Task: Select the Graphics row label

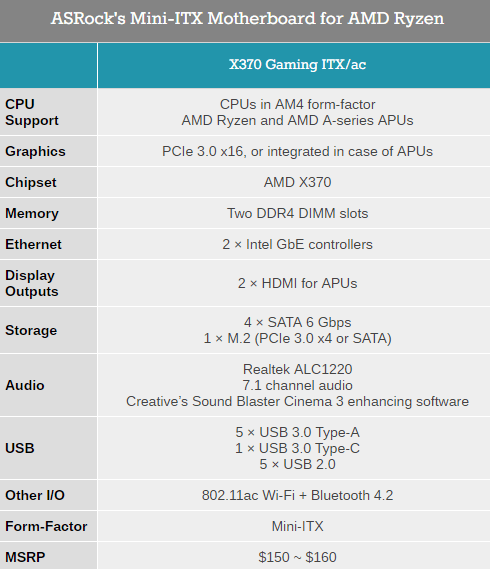Action: tap(35, 151)
